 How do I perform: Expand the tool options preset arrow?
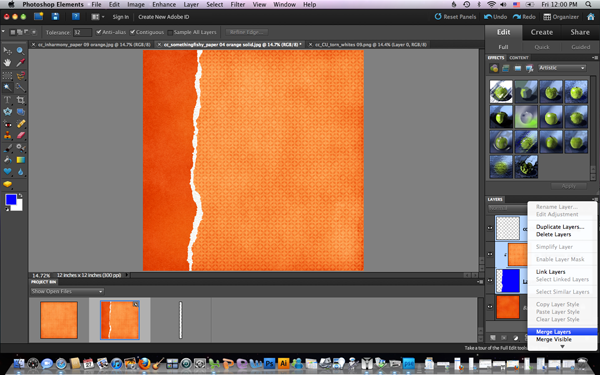point(3,32)
